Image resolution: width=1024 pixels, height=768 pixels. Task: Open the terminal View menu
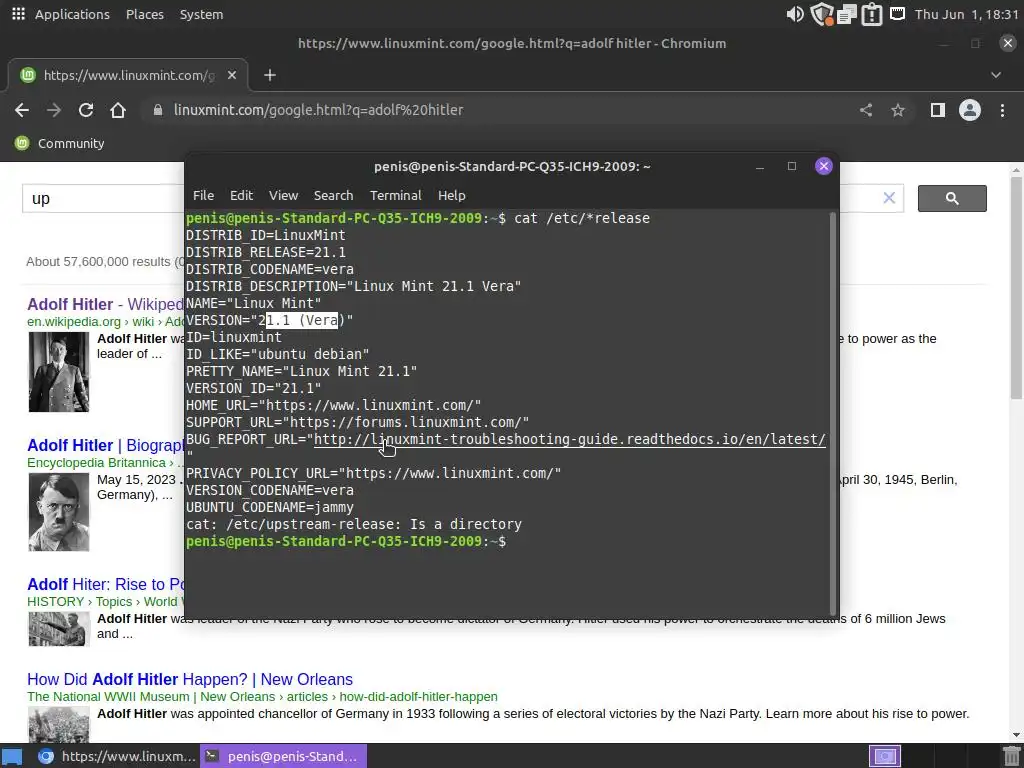click(283, 195)
